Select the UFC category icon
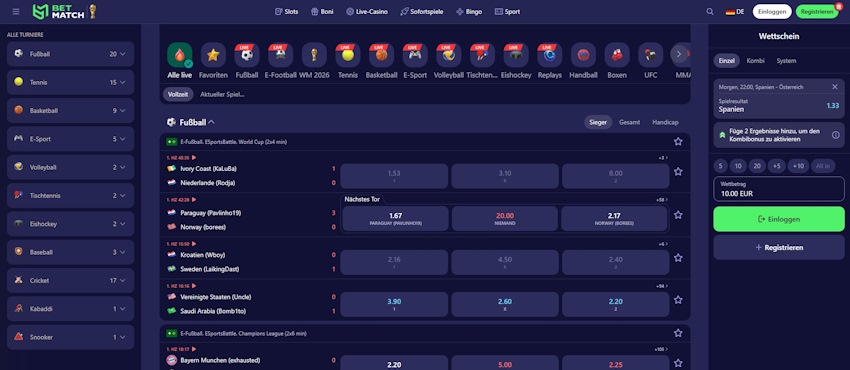 (x=650, y=55)
